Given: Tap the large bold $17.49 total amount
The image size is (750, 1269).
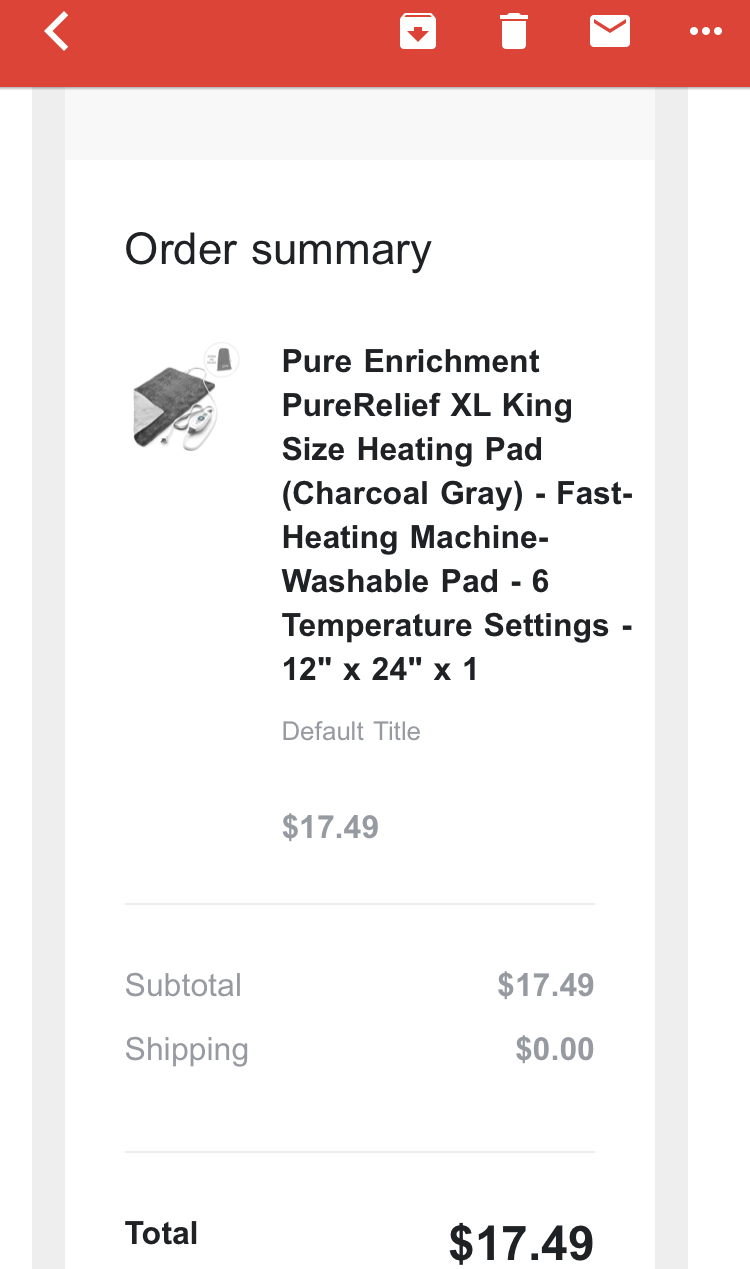Looking at the screenshot, I should pyautogui.click(x=521, y=1243).
